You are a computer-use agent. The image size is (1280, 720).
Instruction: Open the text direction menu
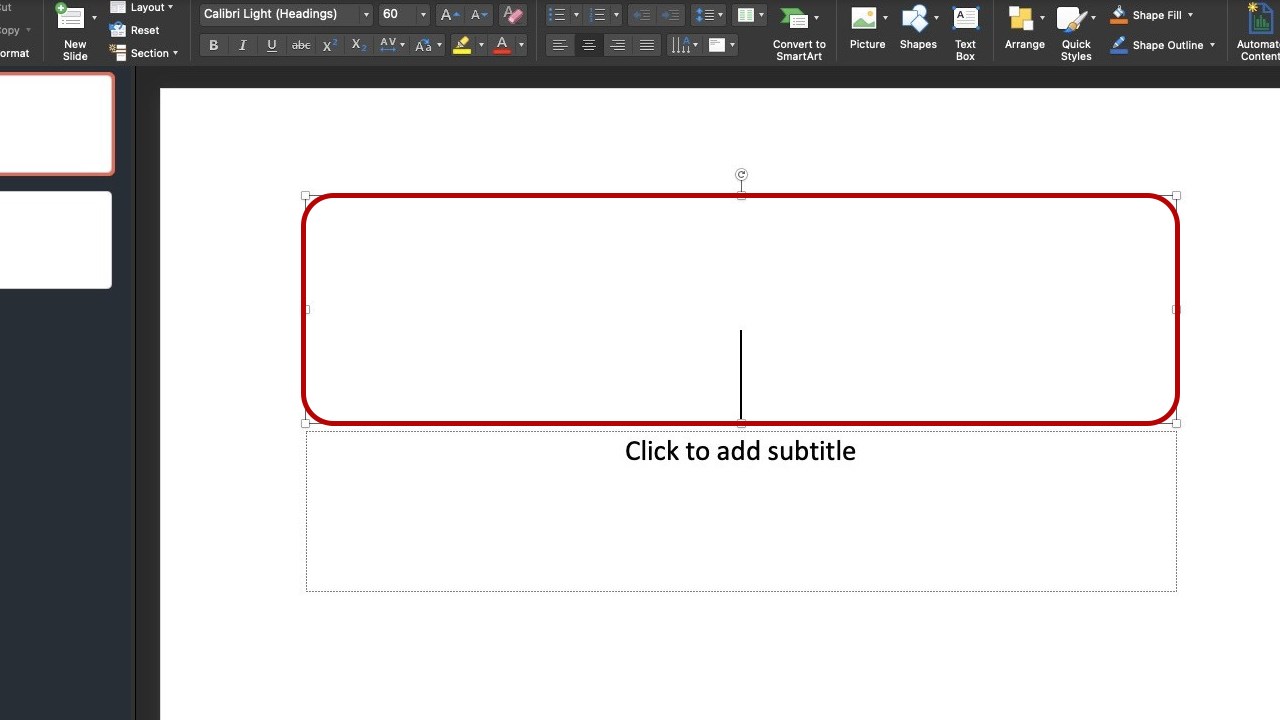point(683,45)
